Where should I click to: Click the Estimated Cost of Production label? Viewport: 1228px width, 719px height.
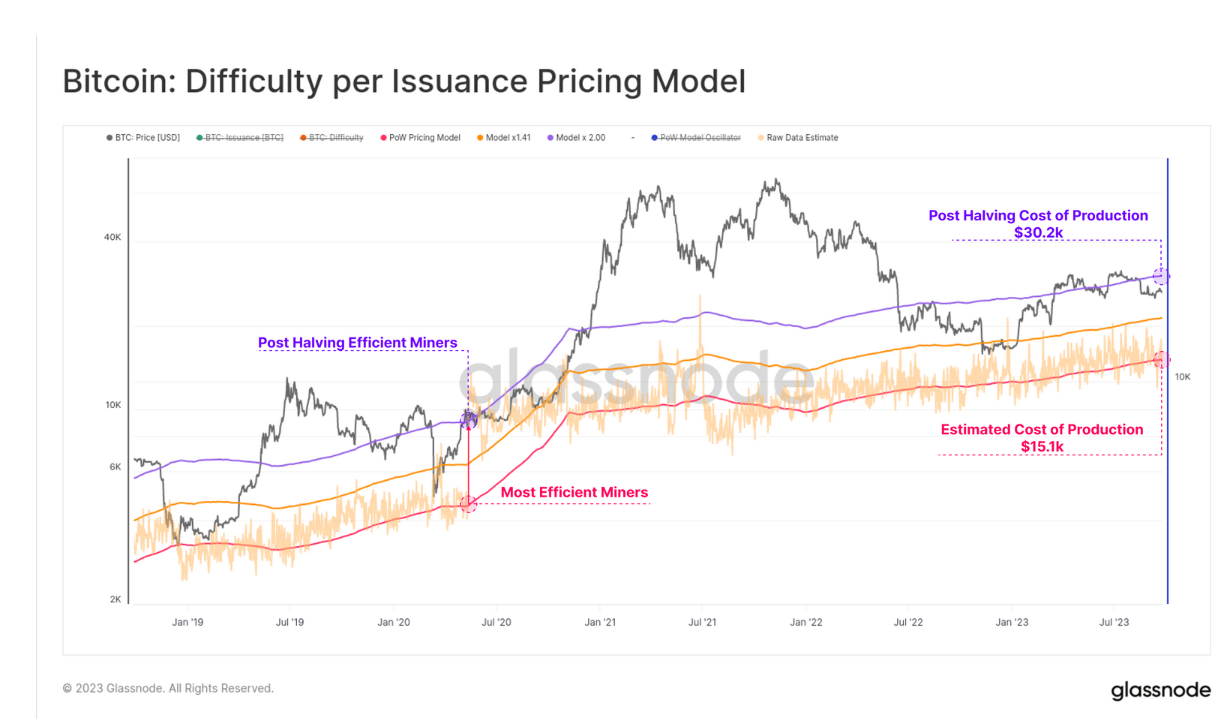coord(1041,430)
